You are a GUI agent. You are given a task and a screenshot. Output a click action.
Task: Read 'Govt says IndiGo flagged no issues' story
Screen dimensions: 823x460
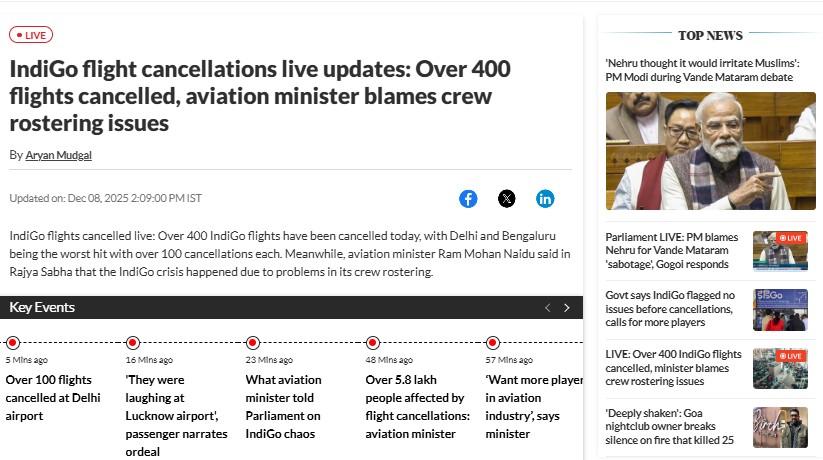click(670, 309)
